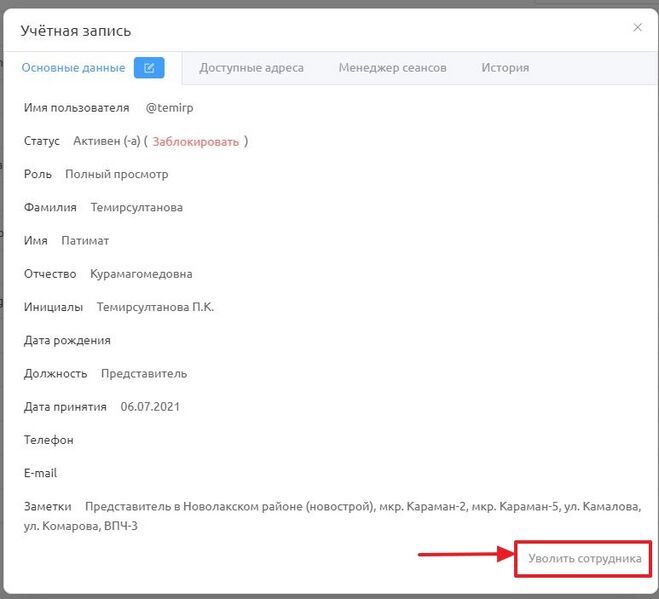The height and width of the screenshot is (599, 659).
Task: Click the Активен (-а) status text
Action: [x=107, y=141]
